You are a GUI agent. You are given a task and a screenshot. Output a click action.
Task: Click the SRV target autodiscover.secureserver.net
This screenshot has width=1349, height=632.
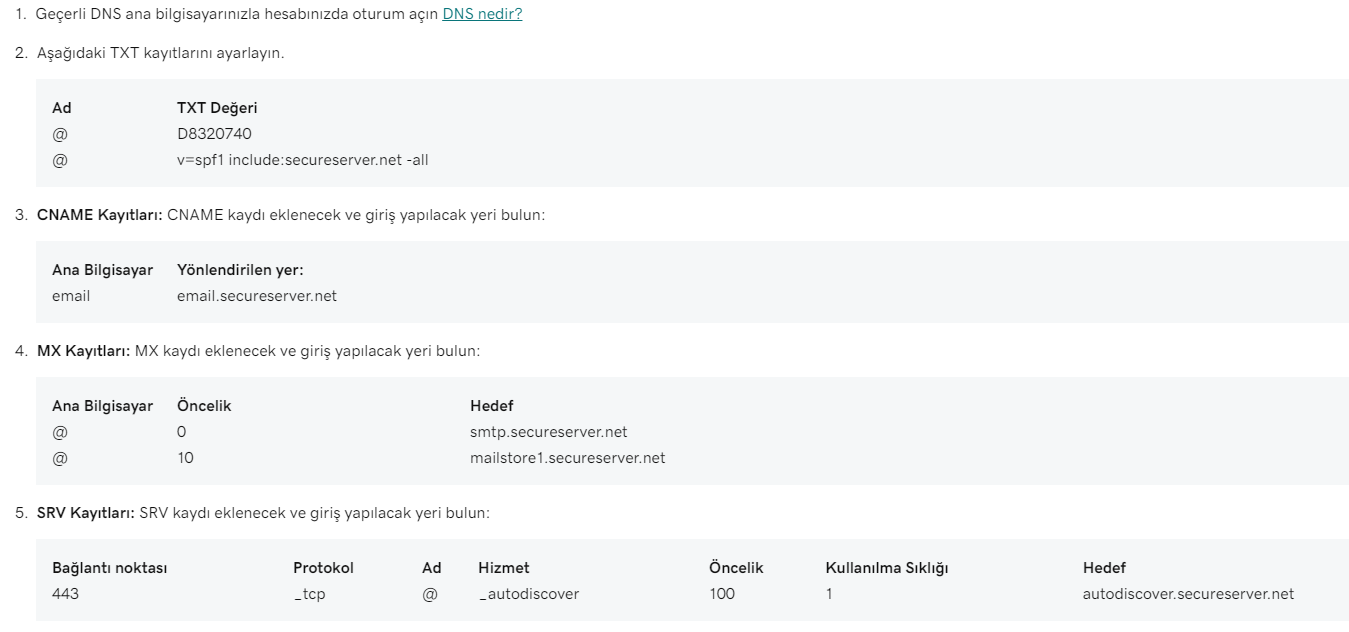[x=1188, y=594]
